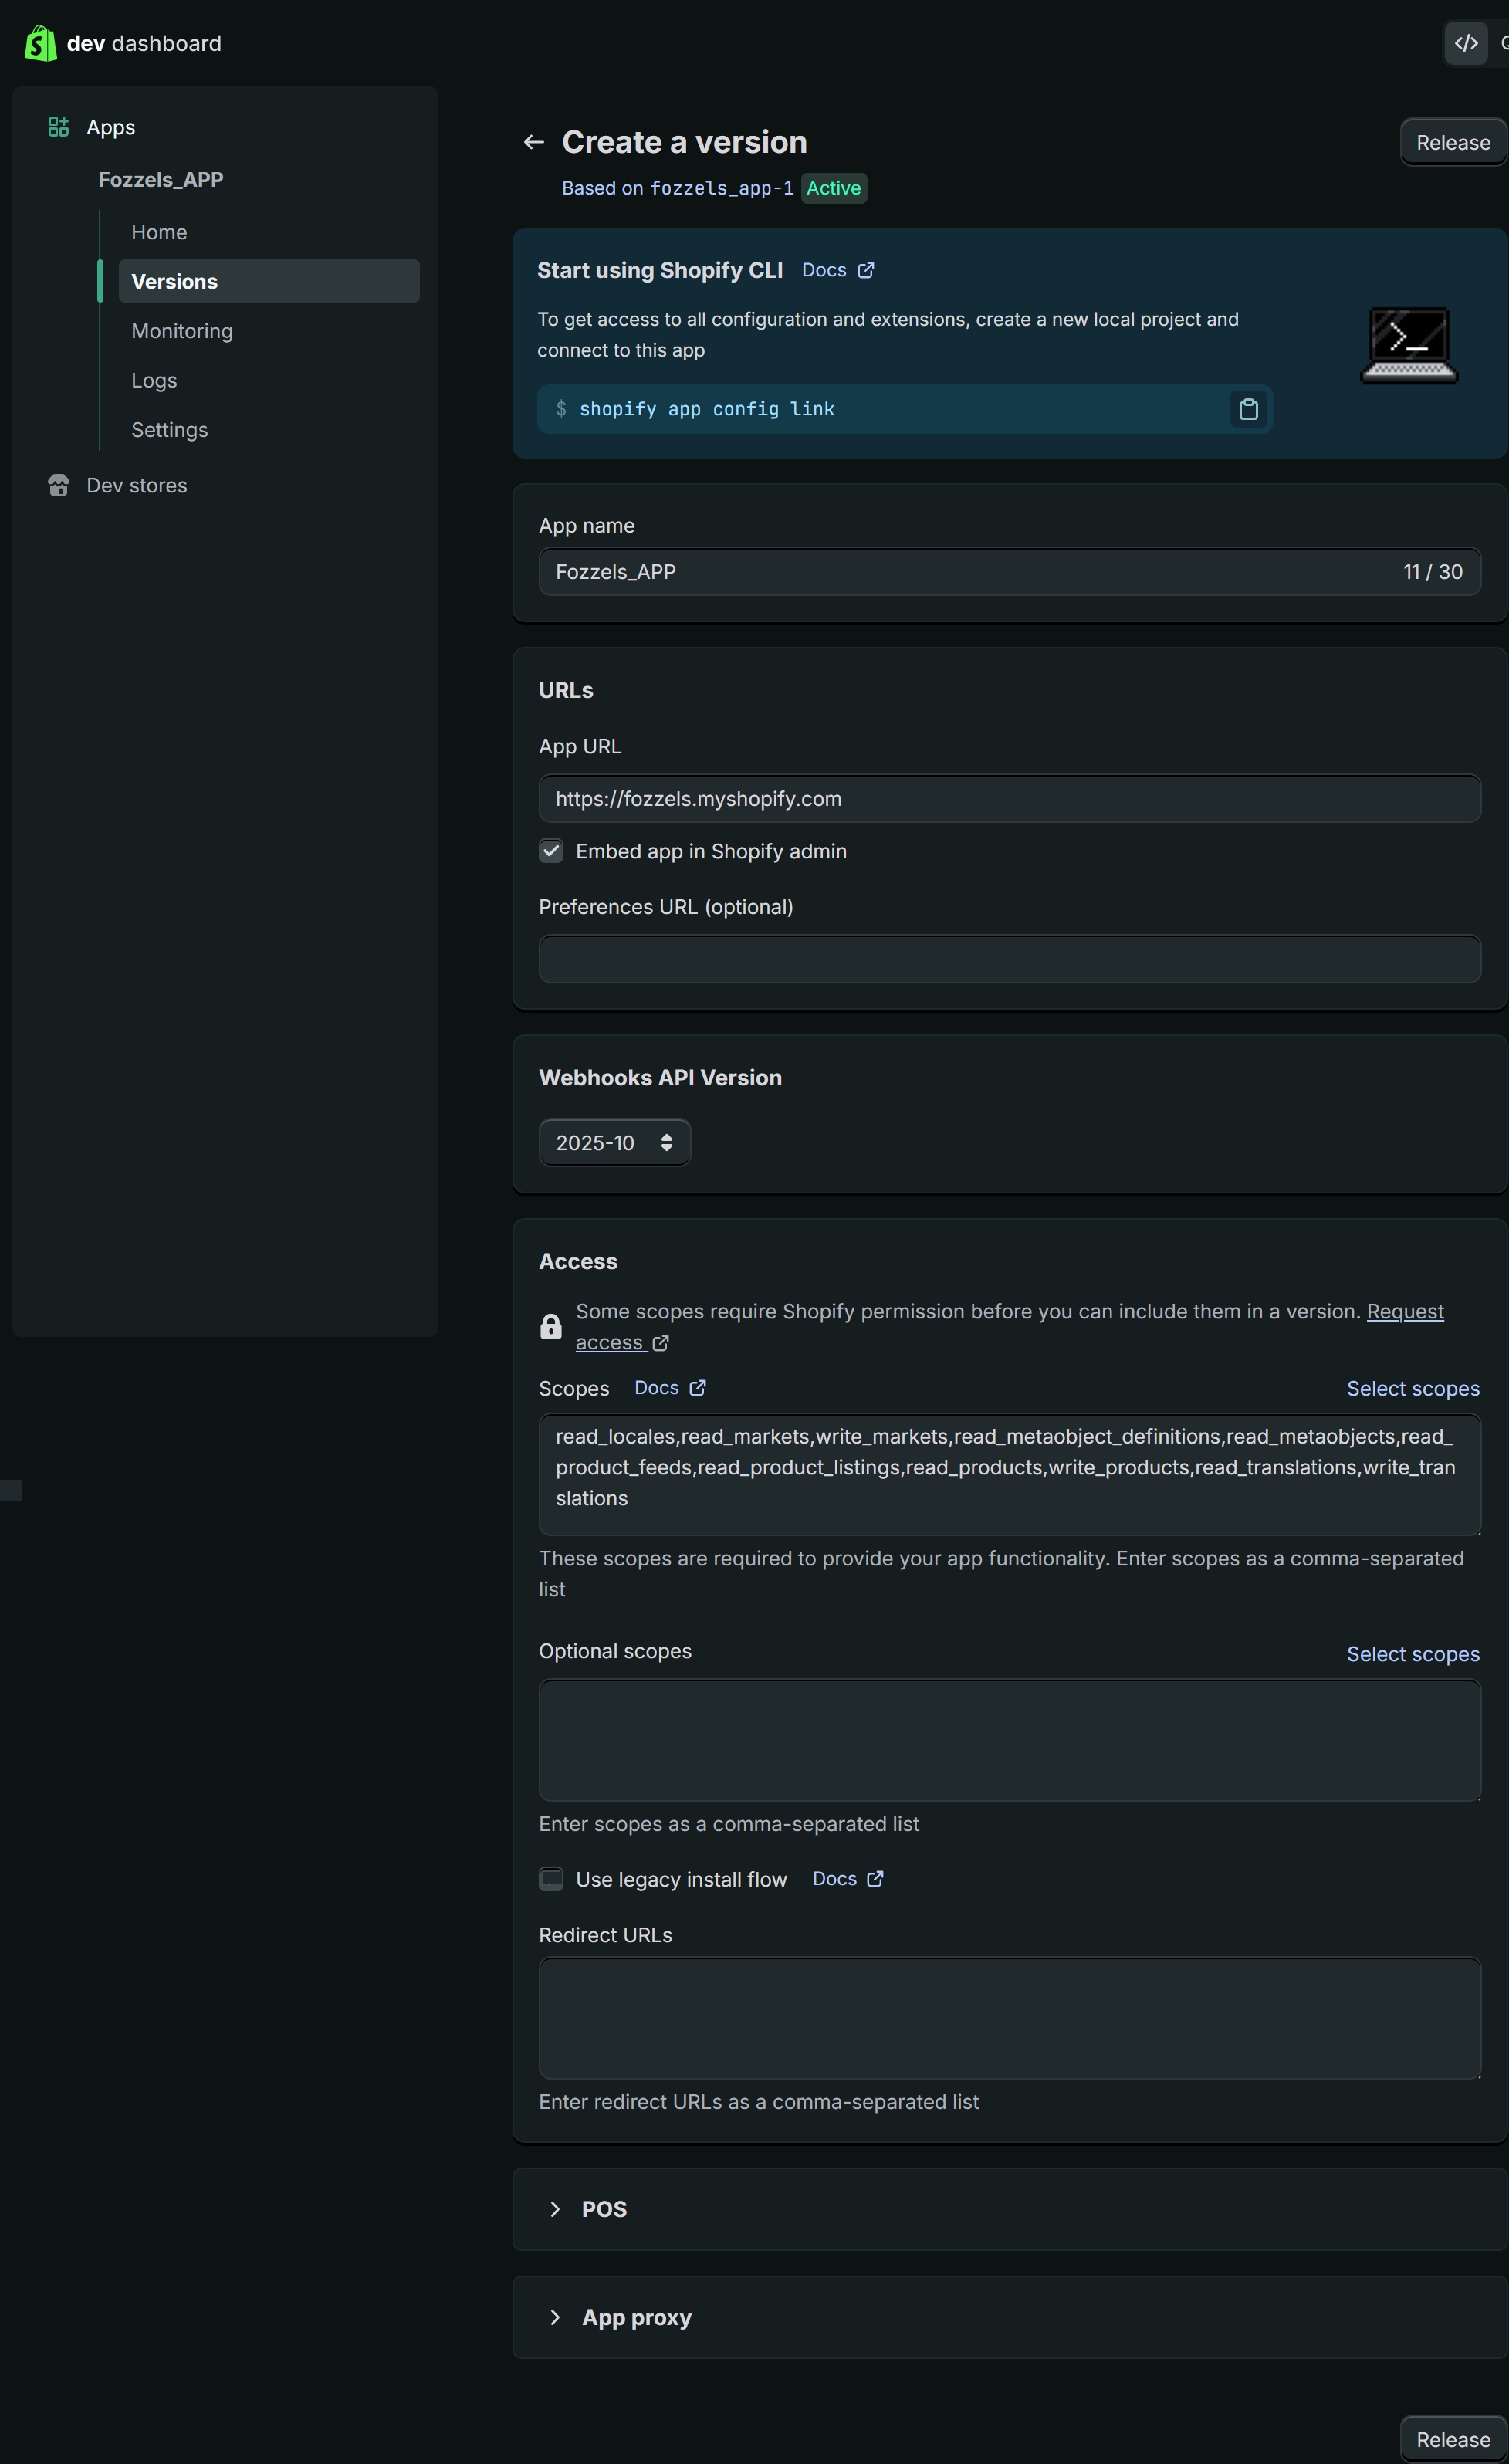Click the code brackets icon in header
Image resolution: width=1509 pixels, height=2464 pixels.
(x=1466, y=43)
